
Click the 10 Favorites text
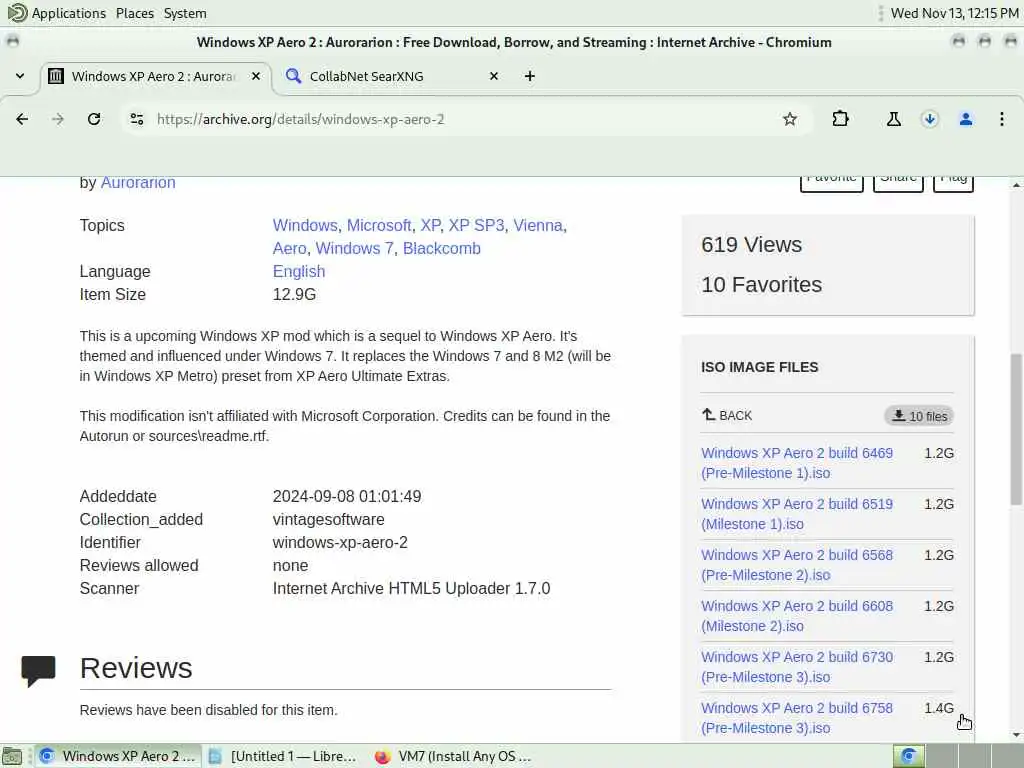coord(761,285)
